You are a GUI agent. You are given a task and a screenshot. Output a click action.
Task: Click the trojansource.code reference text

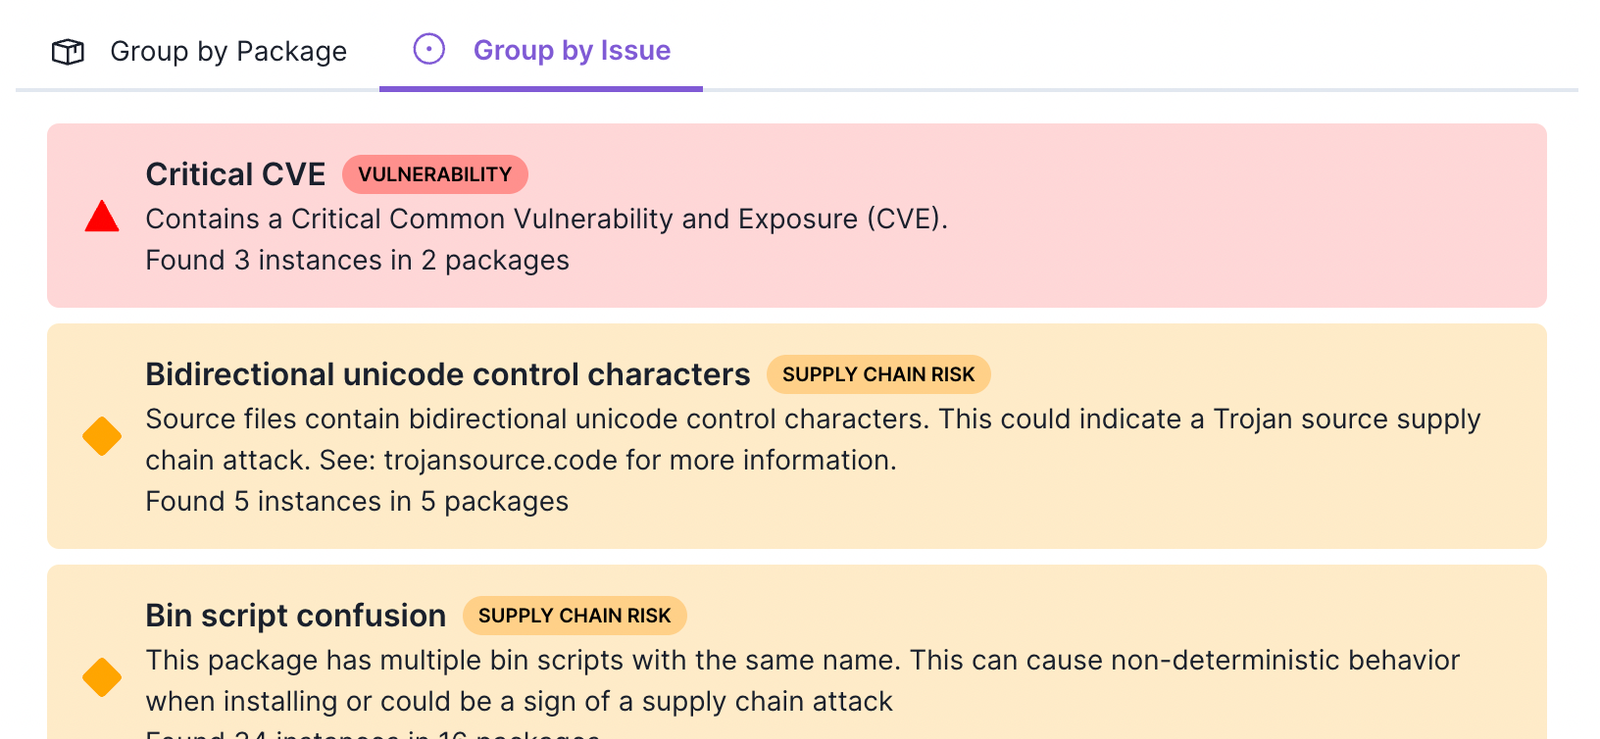(x=500, y=460)
